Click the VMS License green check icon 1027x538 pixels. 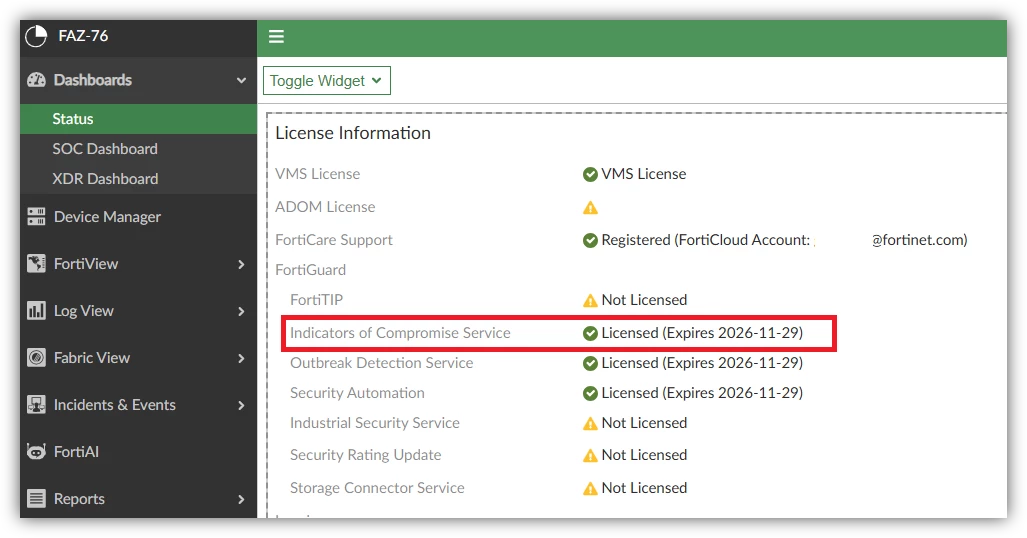(x=590, y=174)
